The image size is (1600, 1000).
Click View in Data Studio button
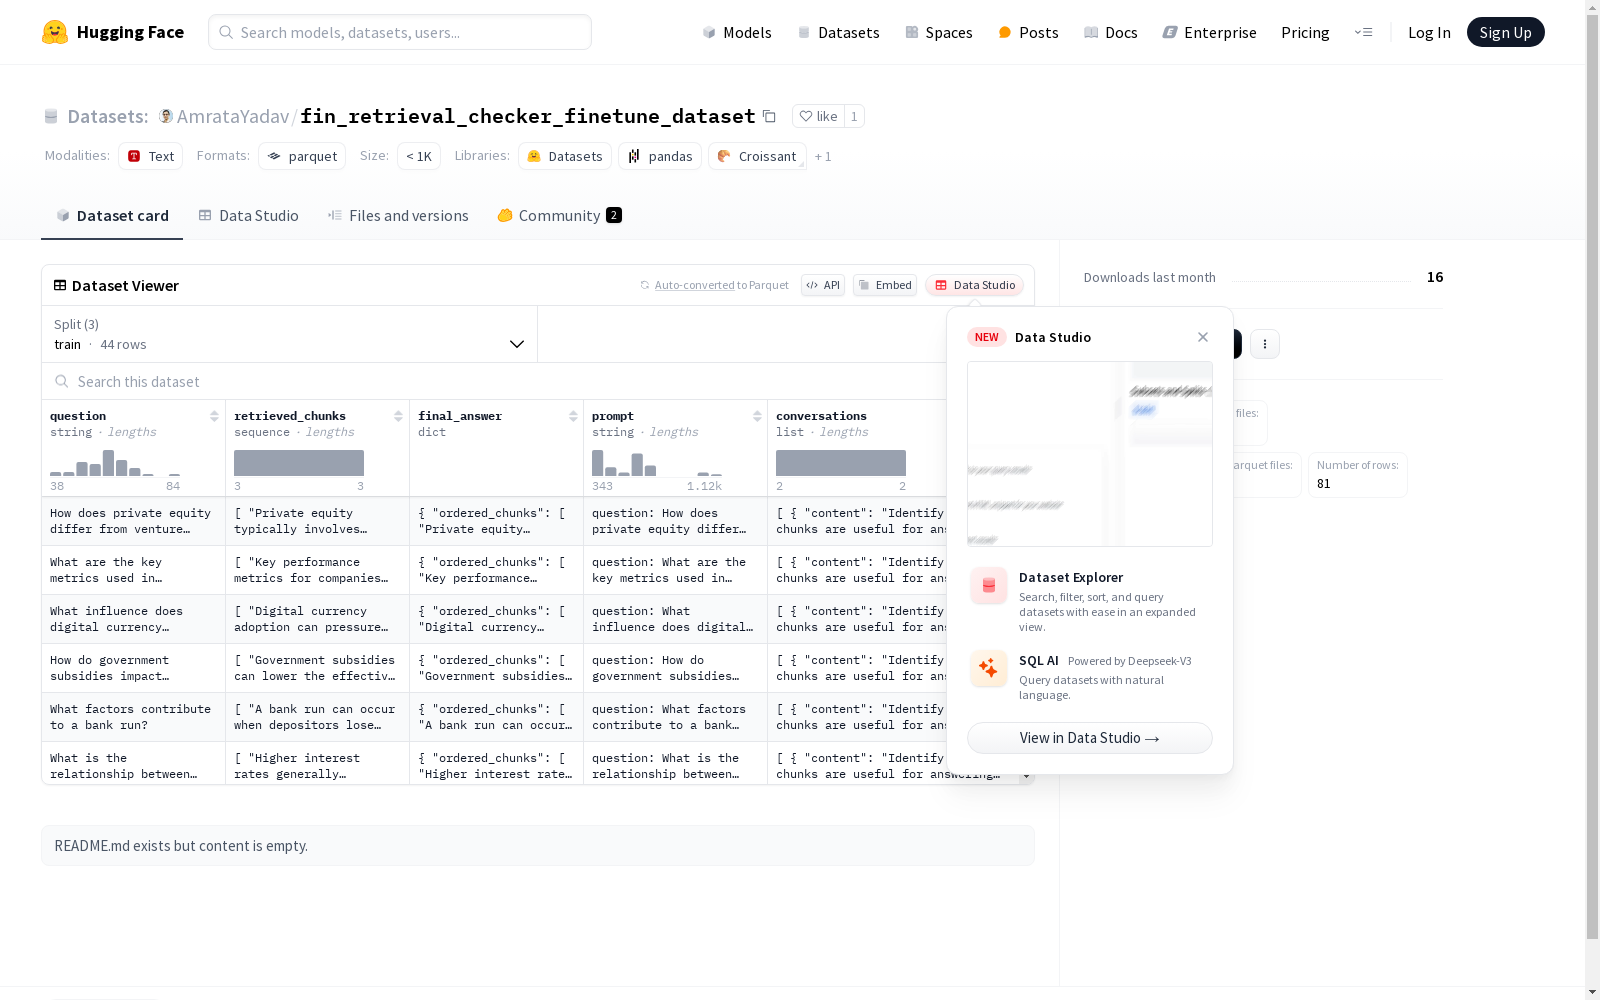click(x=1089, y=738)
